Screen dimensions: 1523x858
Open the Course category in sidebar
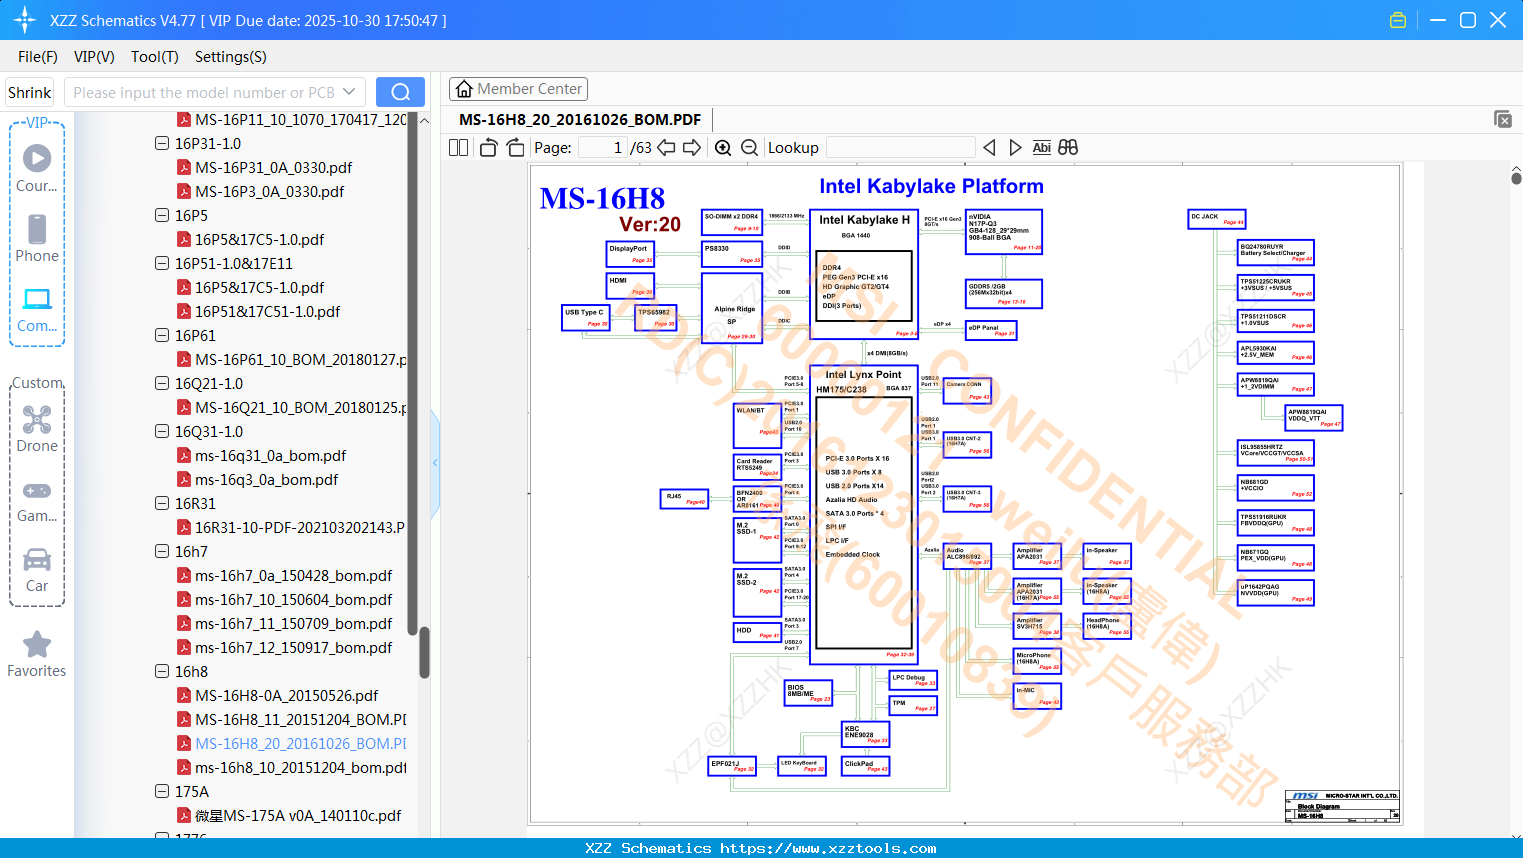pos(37,168)
